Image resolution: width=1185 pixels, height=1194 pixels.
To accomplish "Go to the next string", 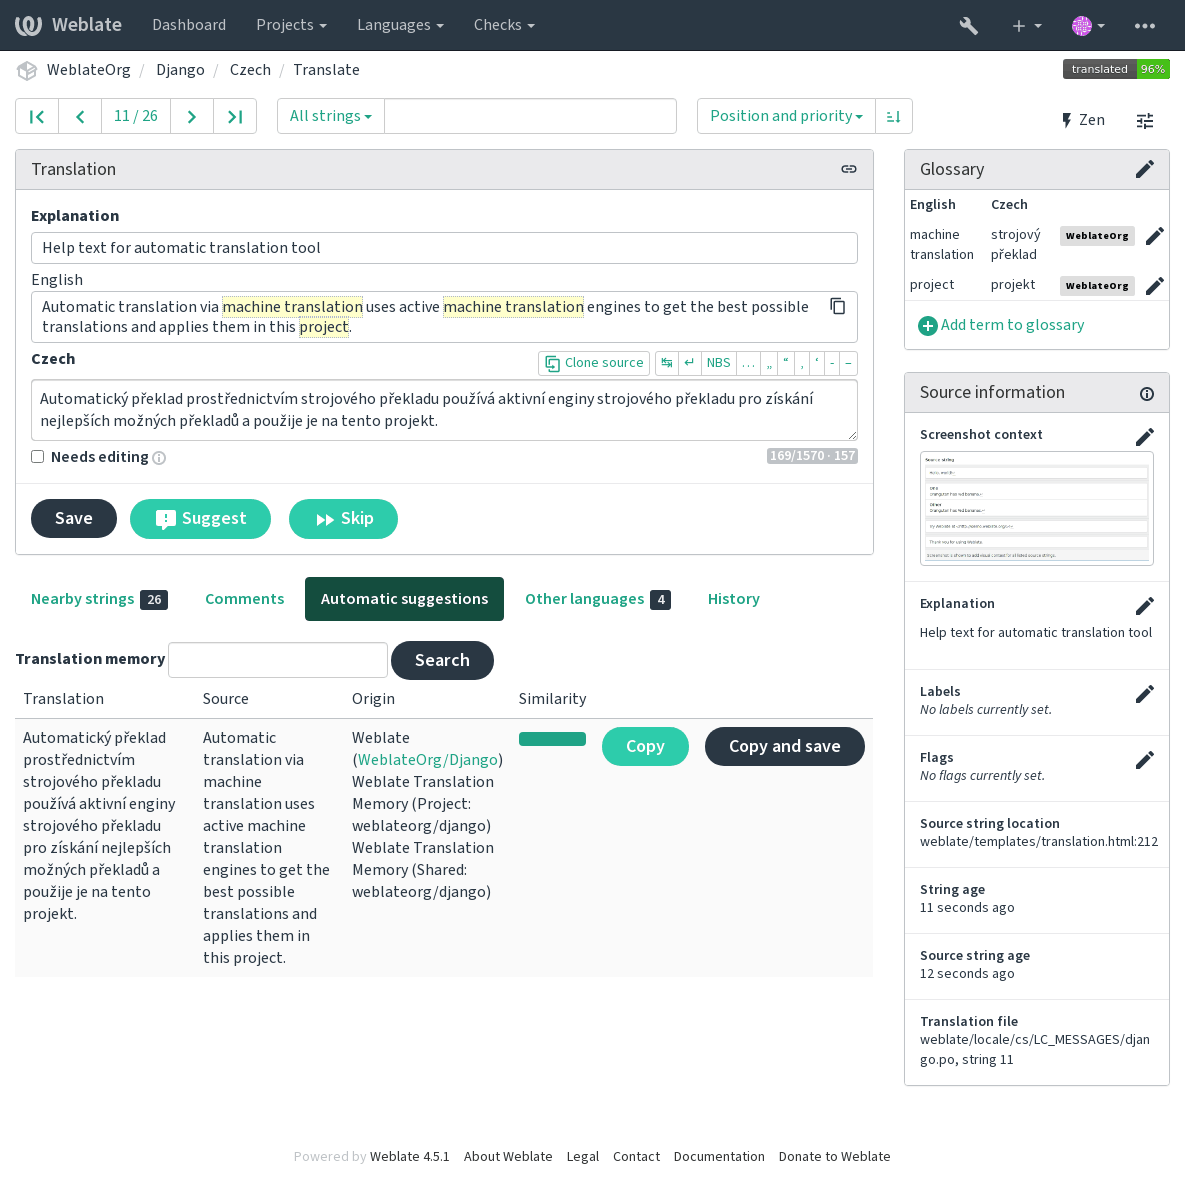I will [192, 117].
